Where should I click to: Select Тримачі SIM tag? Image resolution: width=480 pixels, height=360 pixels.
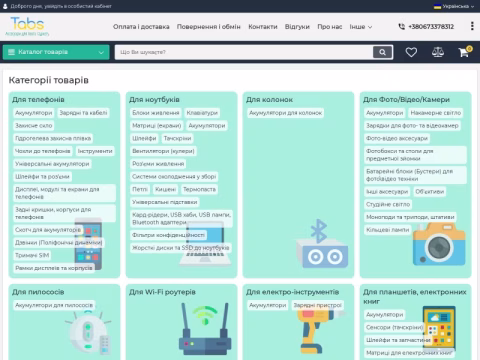(32, 255)
